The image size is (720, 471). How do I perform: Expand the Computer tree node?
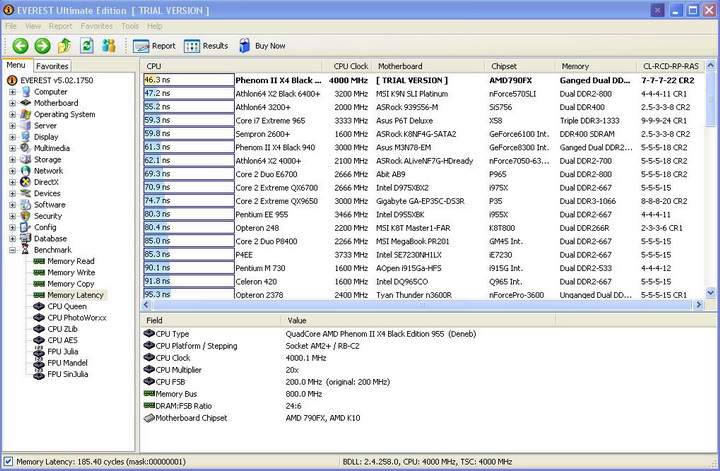click(x=12, y=92)
